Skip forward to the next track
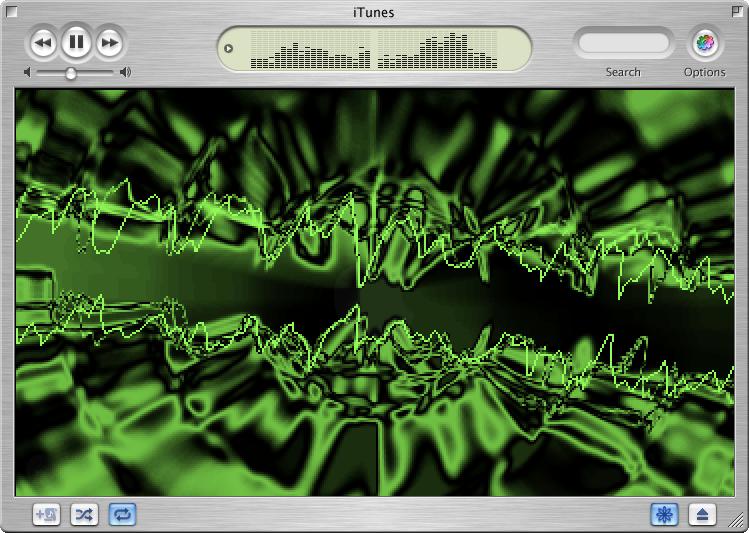Screen dimensions: 749x533 (x=110, y=43)
